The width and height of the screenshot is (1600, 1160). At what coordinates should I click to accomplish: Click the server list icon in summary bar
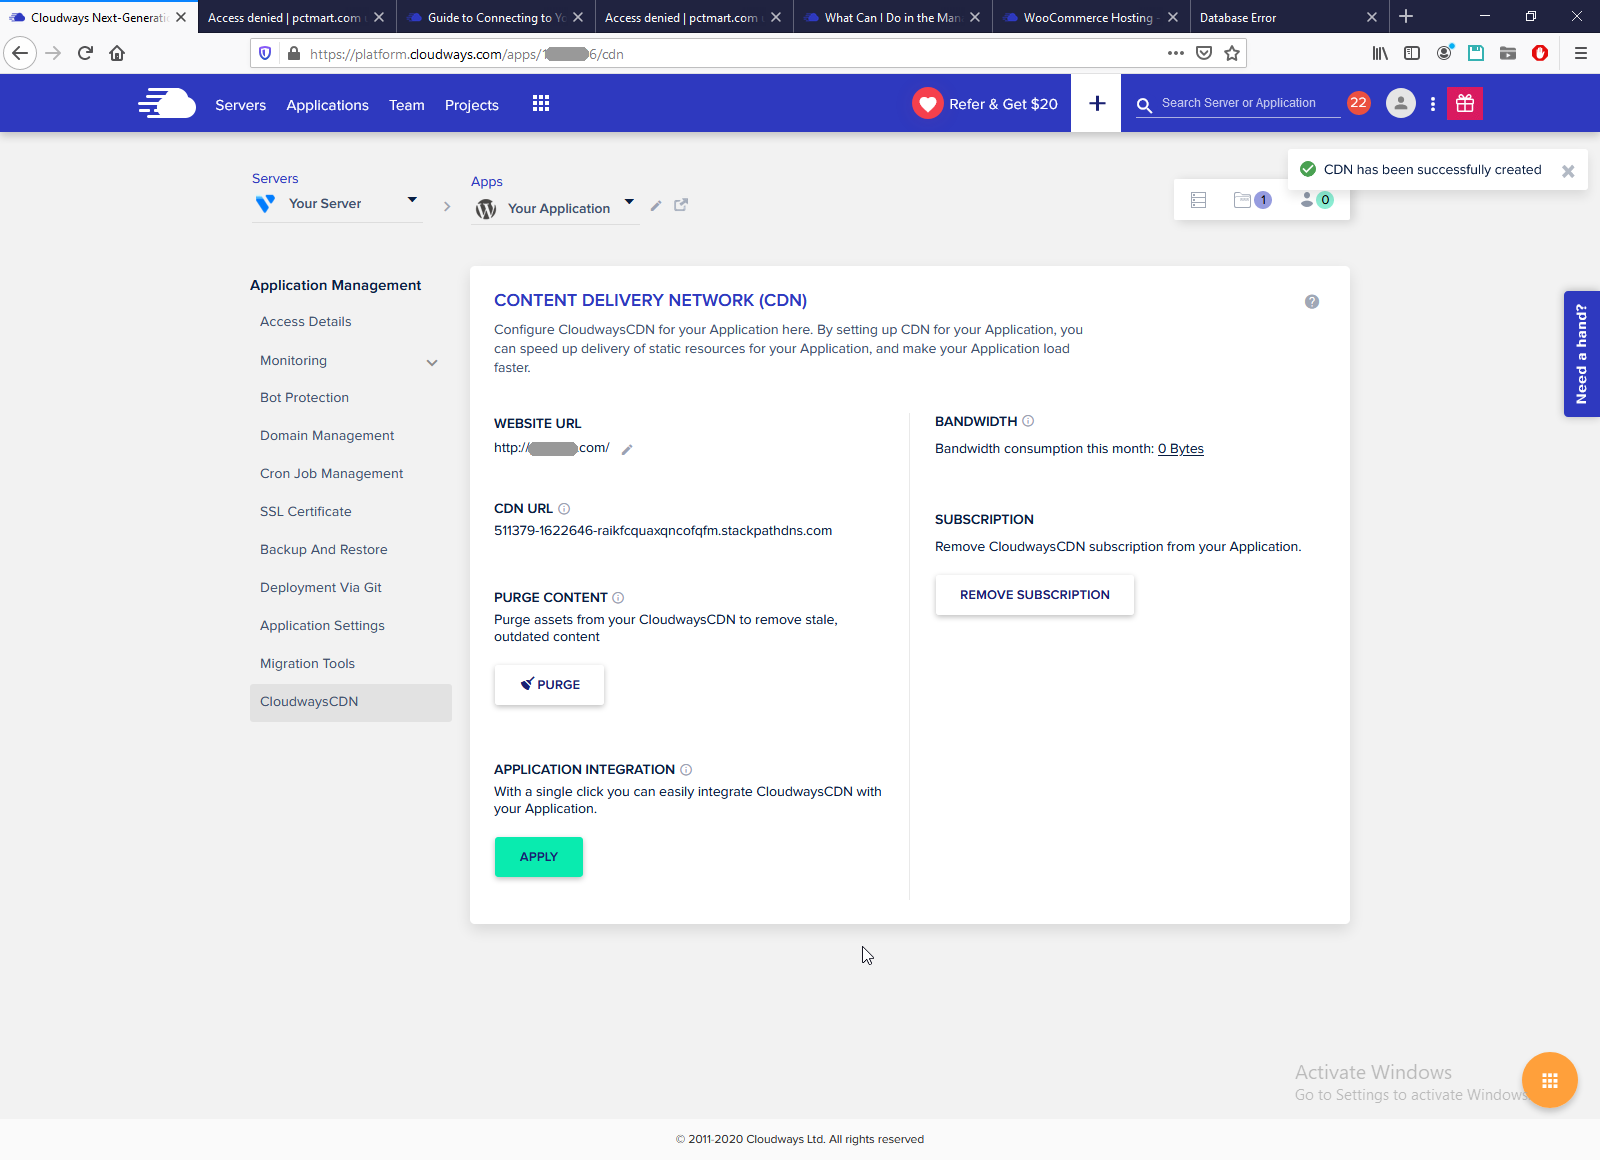coord(1199,200)
